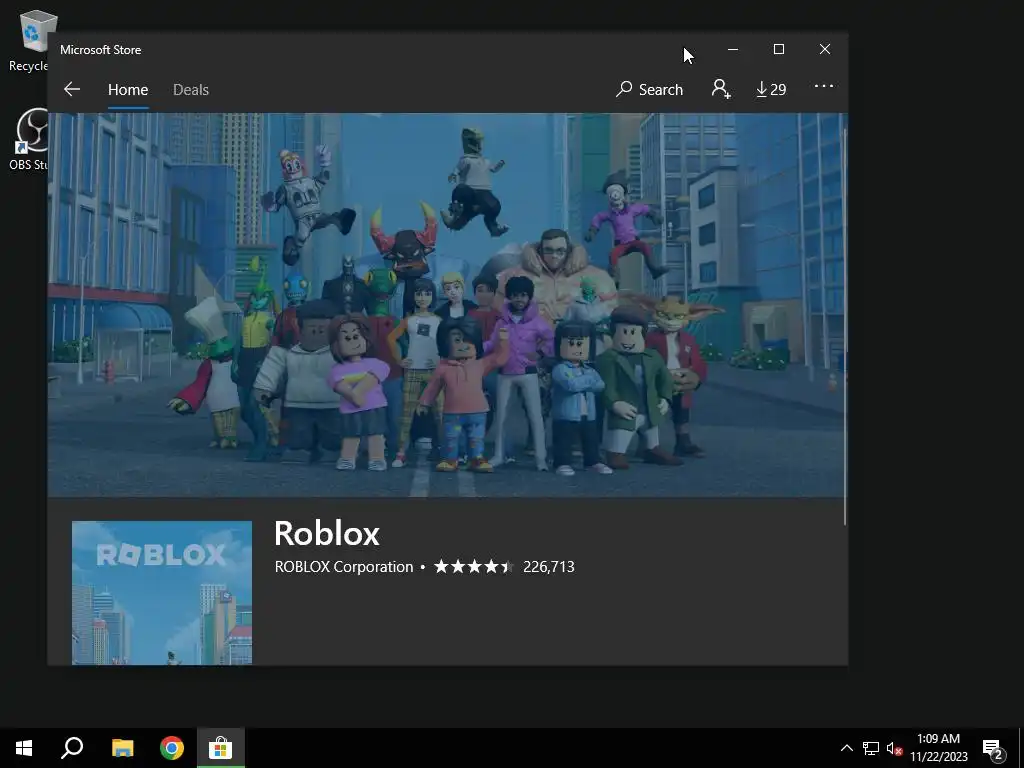Screen dimensions: 1024x768
Task: Click the sign-in account icon
Action: tap(721, 89)
